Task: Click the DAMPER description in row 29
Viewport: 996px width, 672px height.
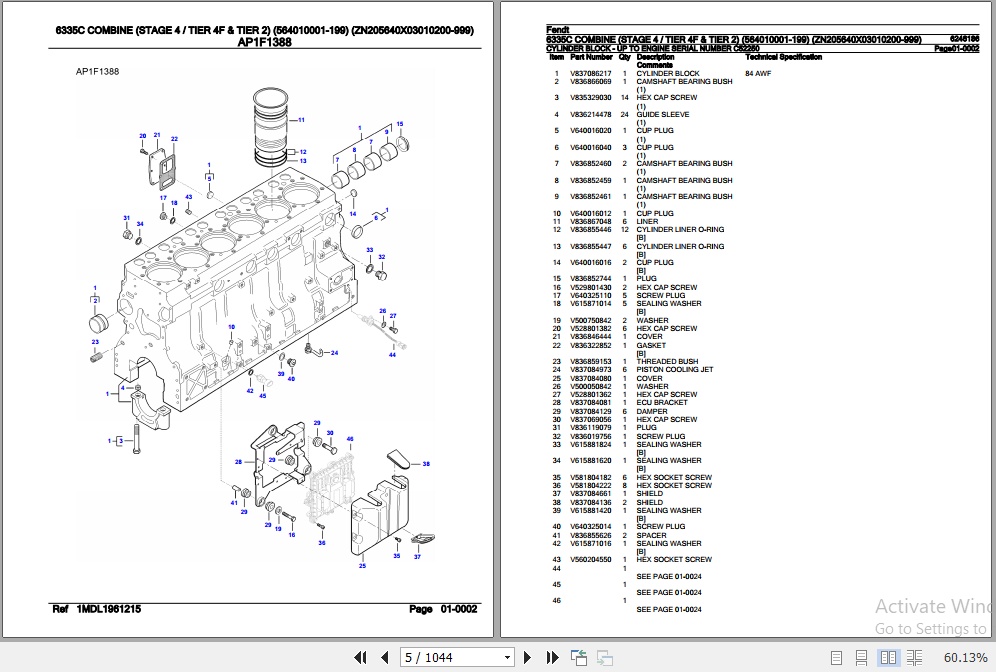Action: coord(652,412)
